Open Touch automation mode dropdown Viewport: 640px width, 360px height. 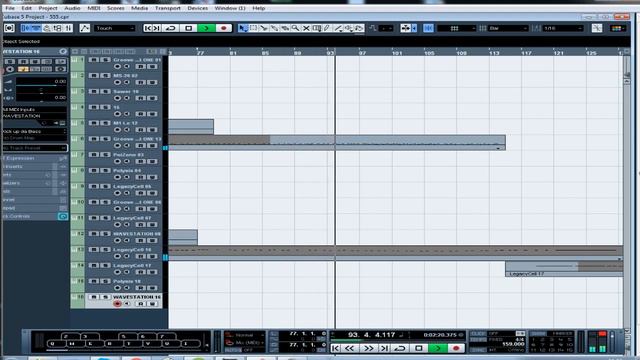click(x=115, y=28)
